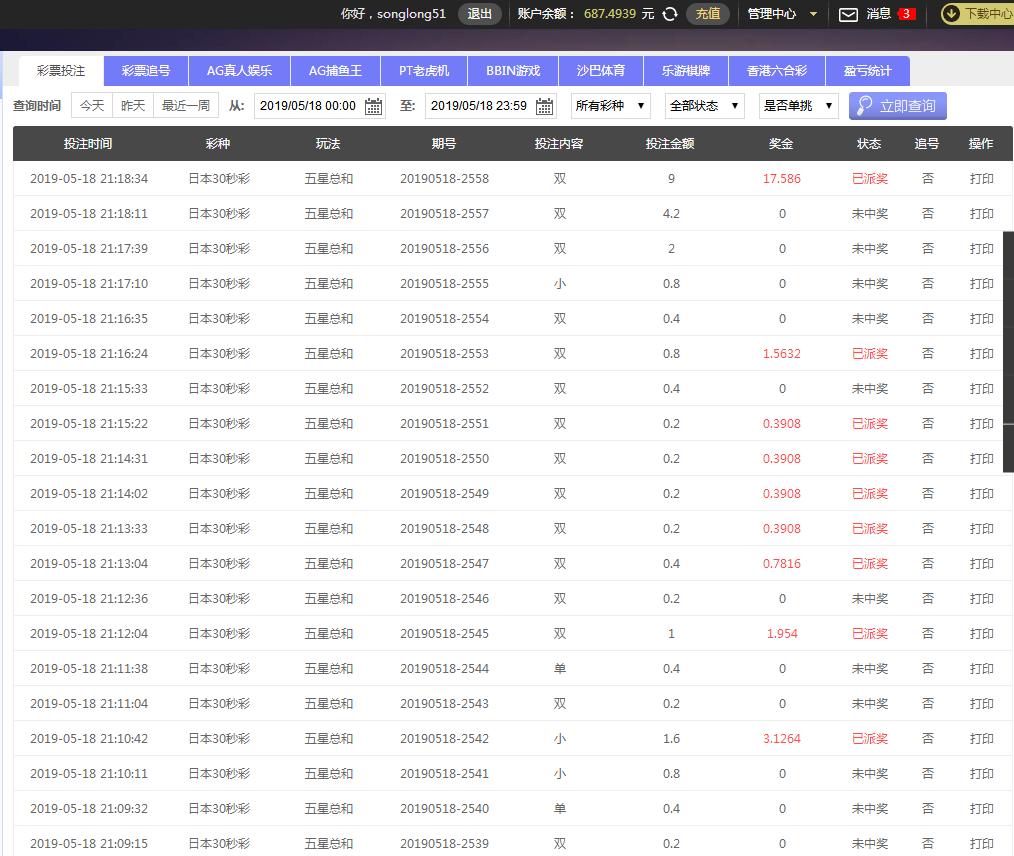Screen dimensions: 1014x856
Task: Open the 是否单挑 dropdown
Action: (x=798, y=106)
